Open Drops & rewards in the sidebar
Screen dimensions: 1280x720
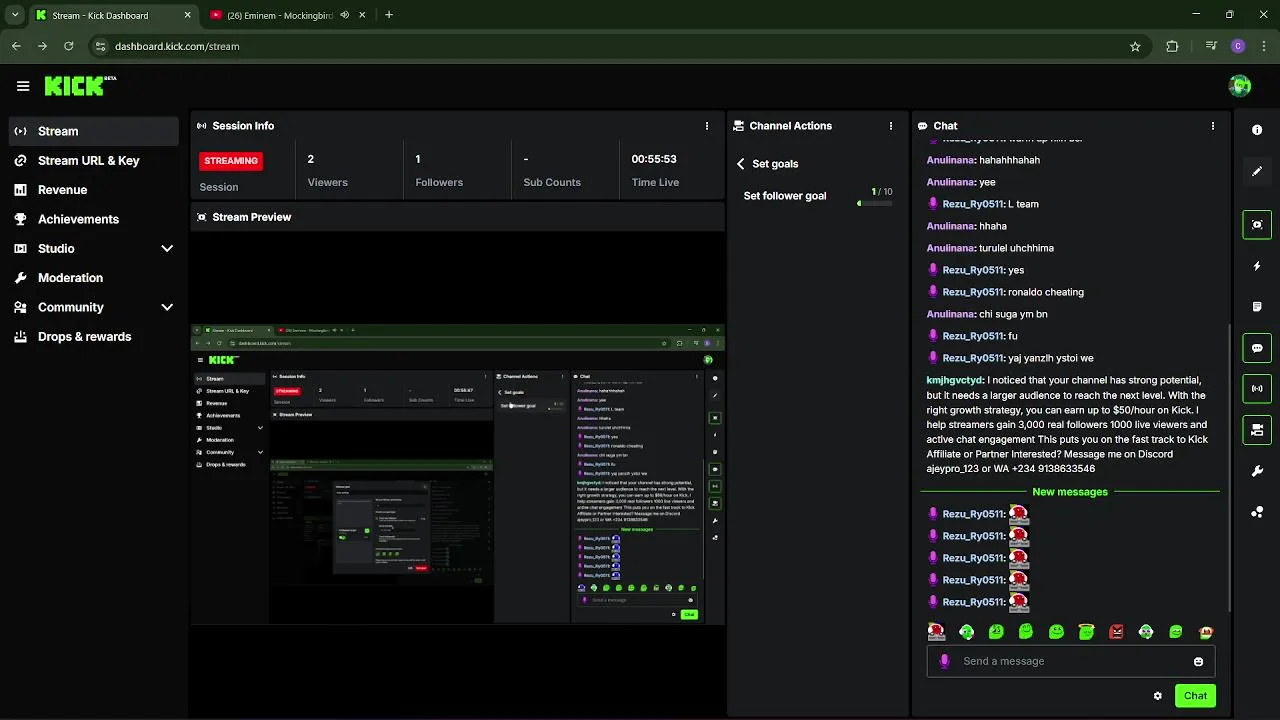pyautogui.click(x=95, y=337)
